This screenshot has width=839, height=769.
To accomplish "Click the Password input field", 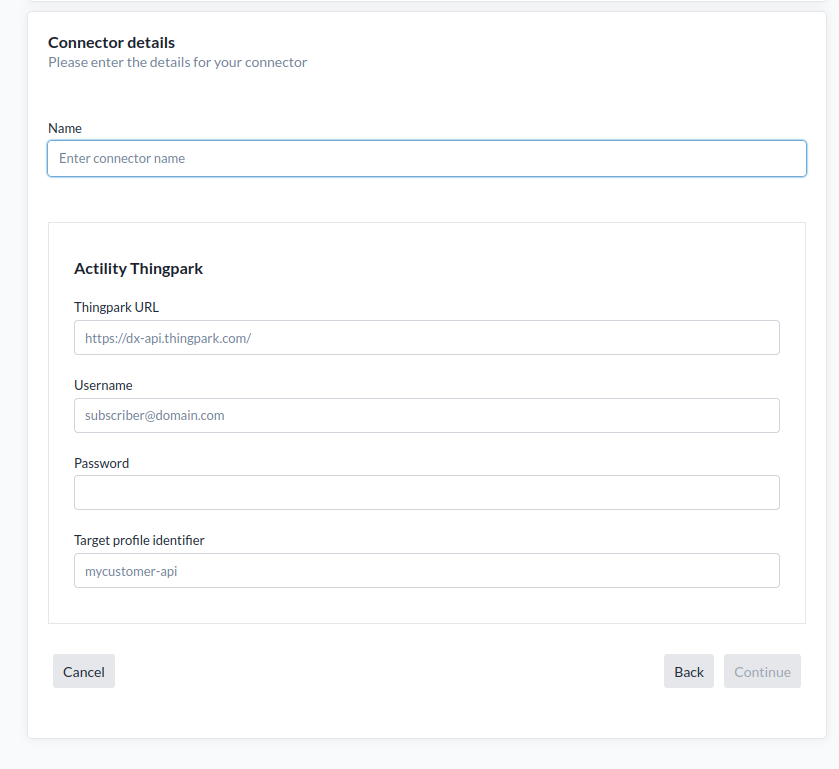I will (426, 492).
